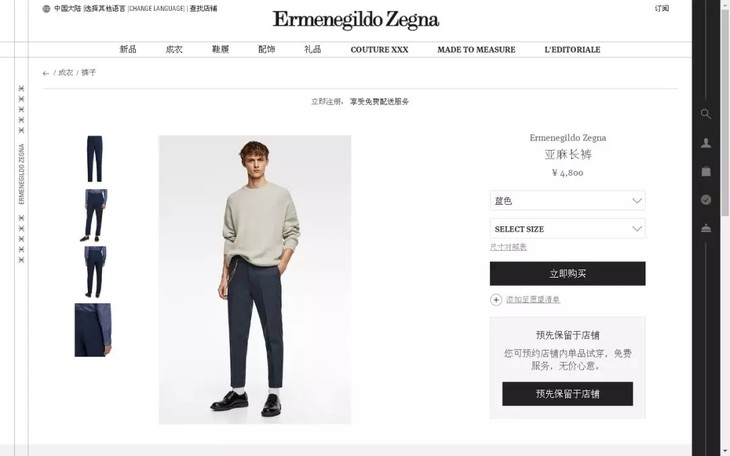Click the concierge bell service icon

(x=706, y=228)
